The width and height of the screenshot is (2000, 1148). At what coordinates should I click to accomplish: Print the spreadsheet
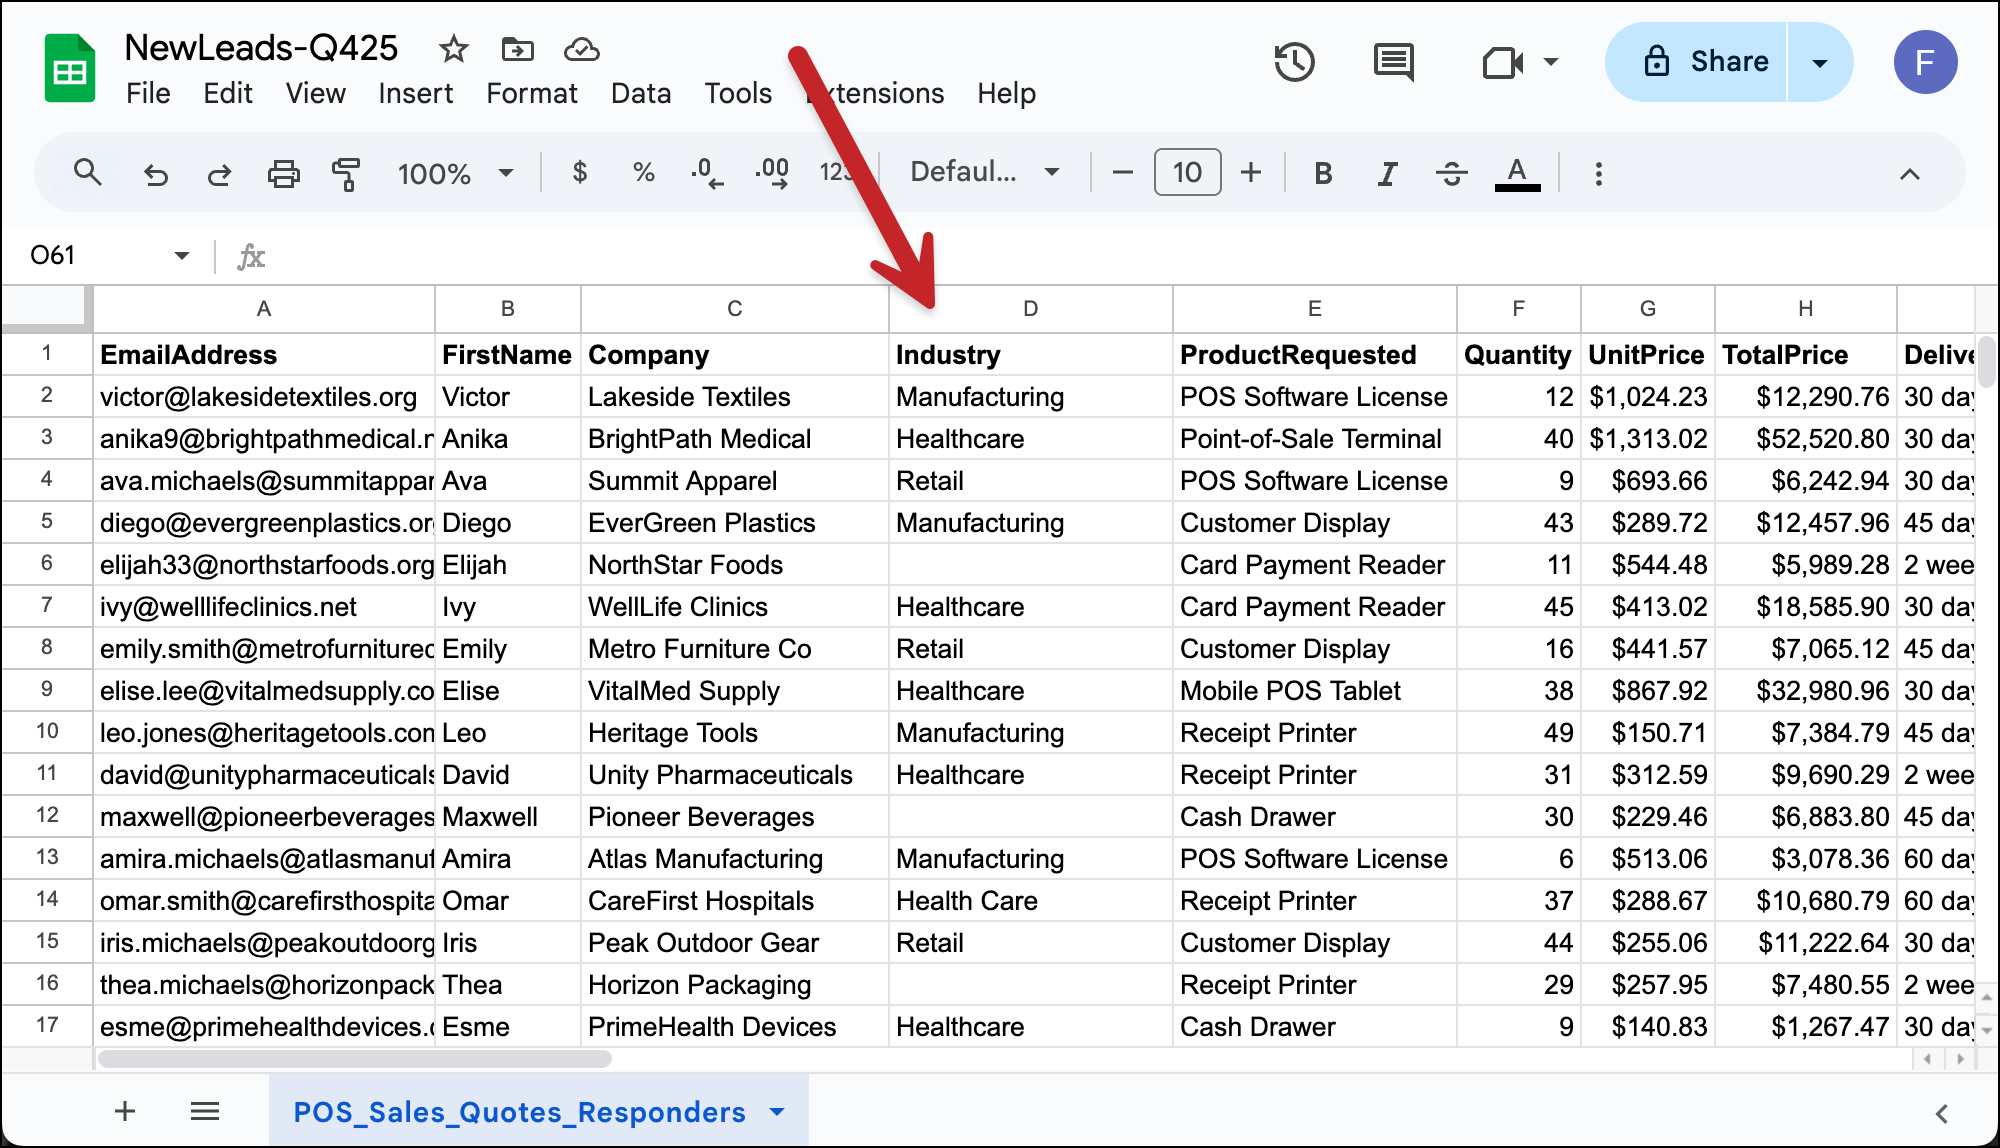point(284,172)
